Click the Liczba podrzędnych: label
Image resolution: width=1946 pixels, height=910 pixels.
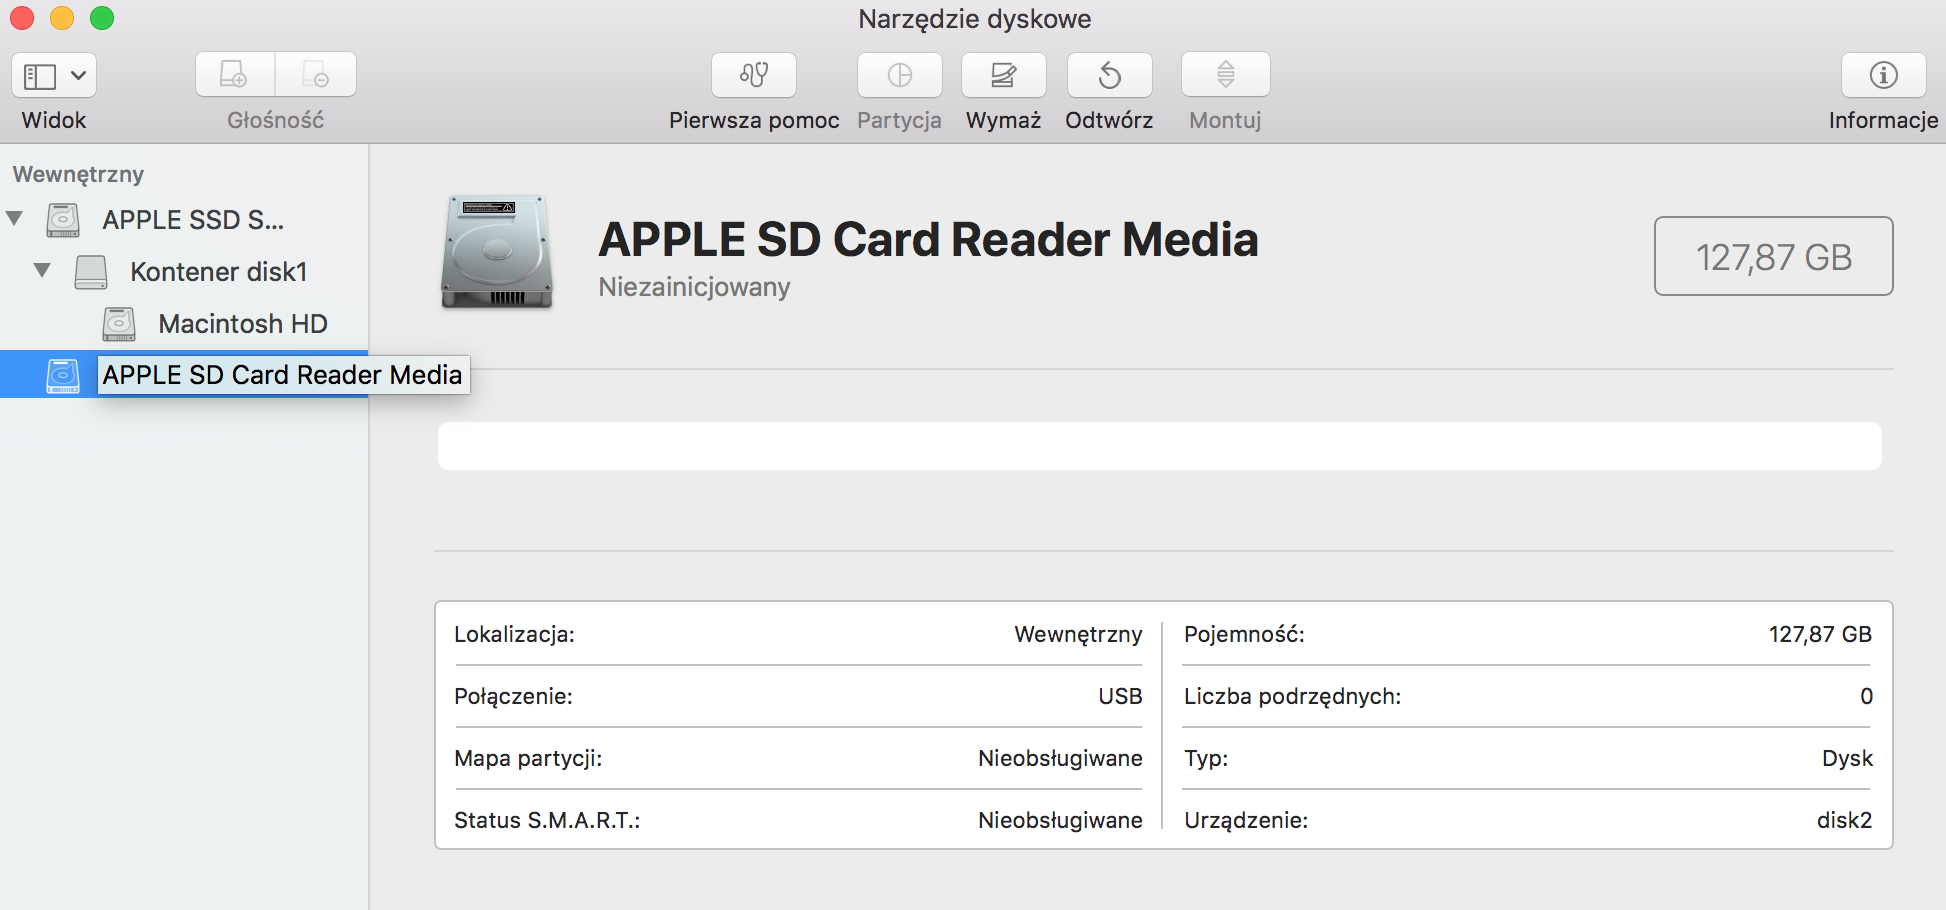tap(1292, 696)
